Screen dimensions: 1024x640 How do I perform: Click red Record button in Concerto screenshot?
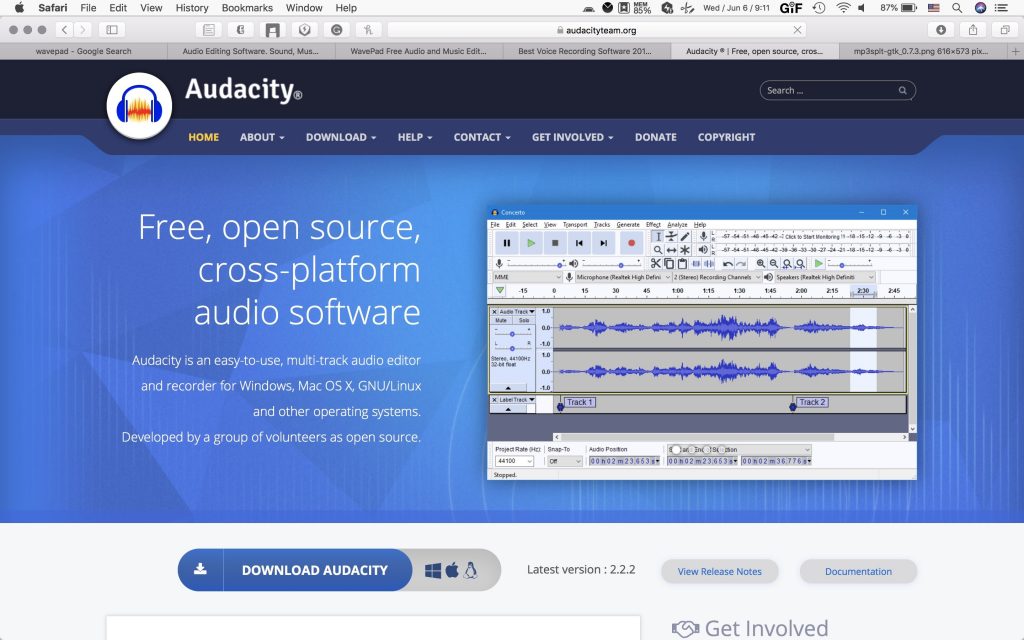click(631, 243)
